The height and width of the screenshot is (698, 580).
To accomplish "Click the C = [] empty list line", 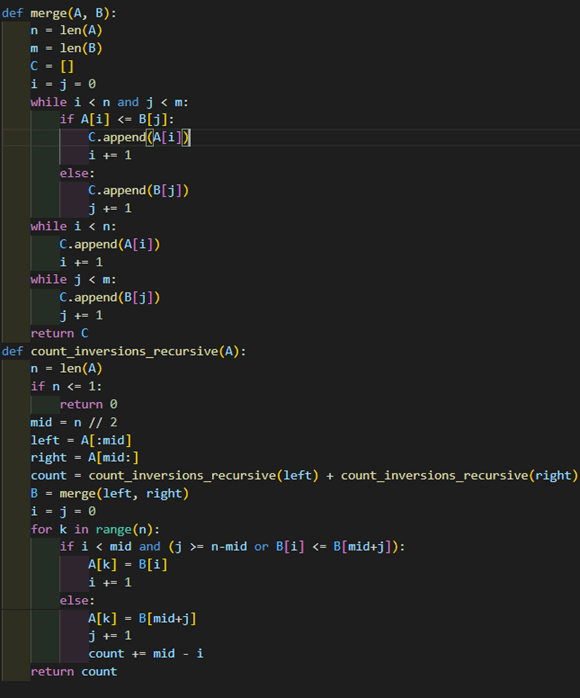I will tap(52, 66).
